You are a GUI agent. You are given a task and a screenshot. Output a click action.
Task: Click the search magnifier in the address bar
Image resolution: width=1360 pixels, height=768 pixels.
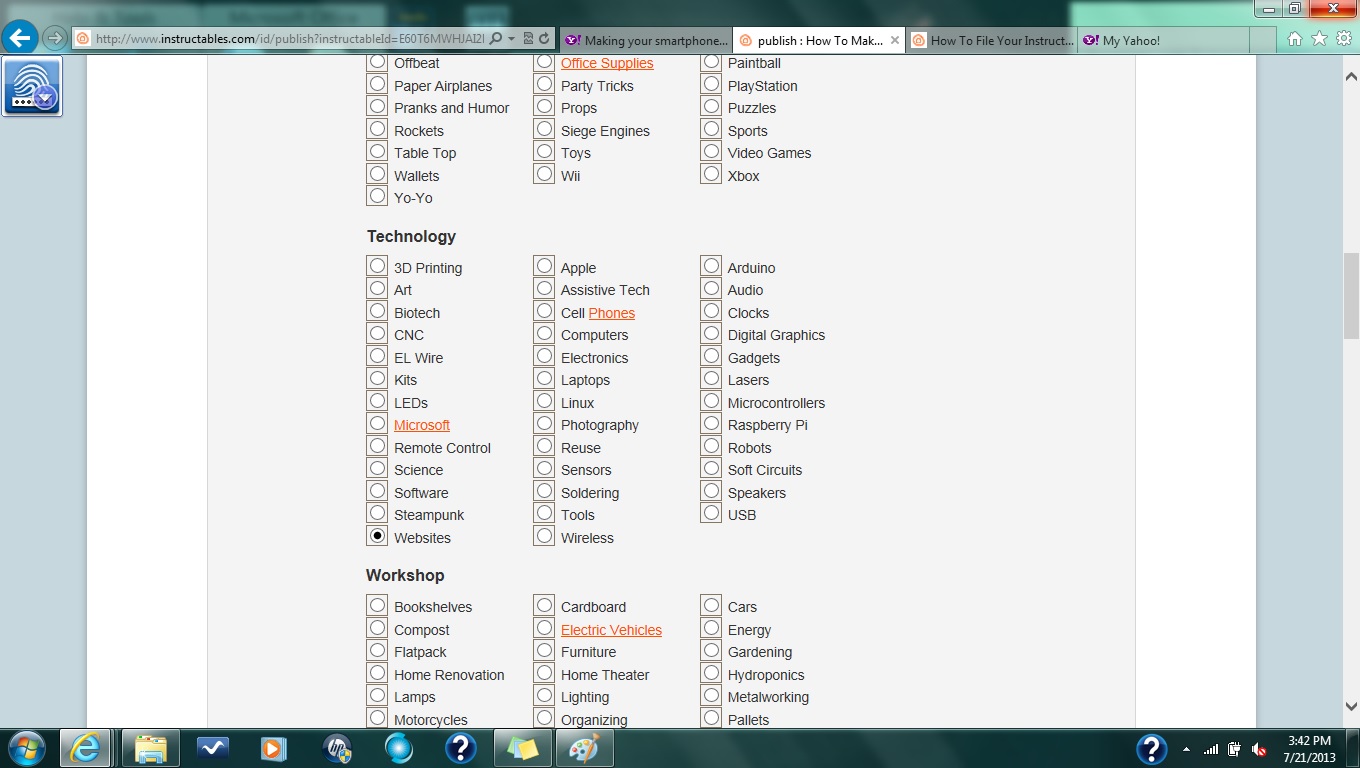pos(496,39)
